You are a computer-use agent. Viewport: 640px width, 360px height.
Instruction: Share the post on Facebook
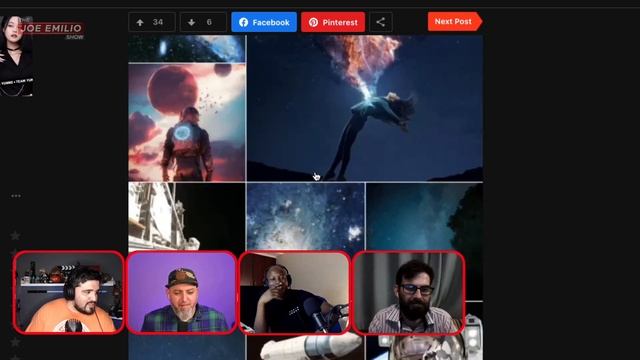pos(264,22)
